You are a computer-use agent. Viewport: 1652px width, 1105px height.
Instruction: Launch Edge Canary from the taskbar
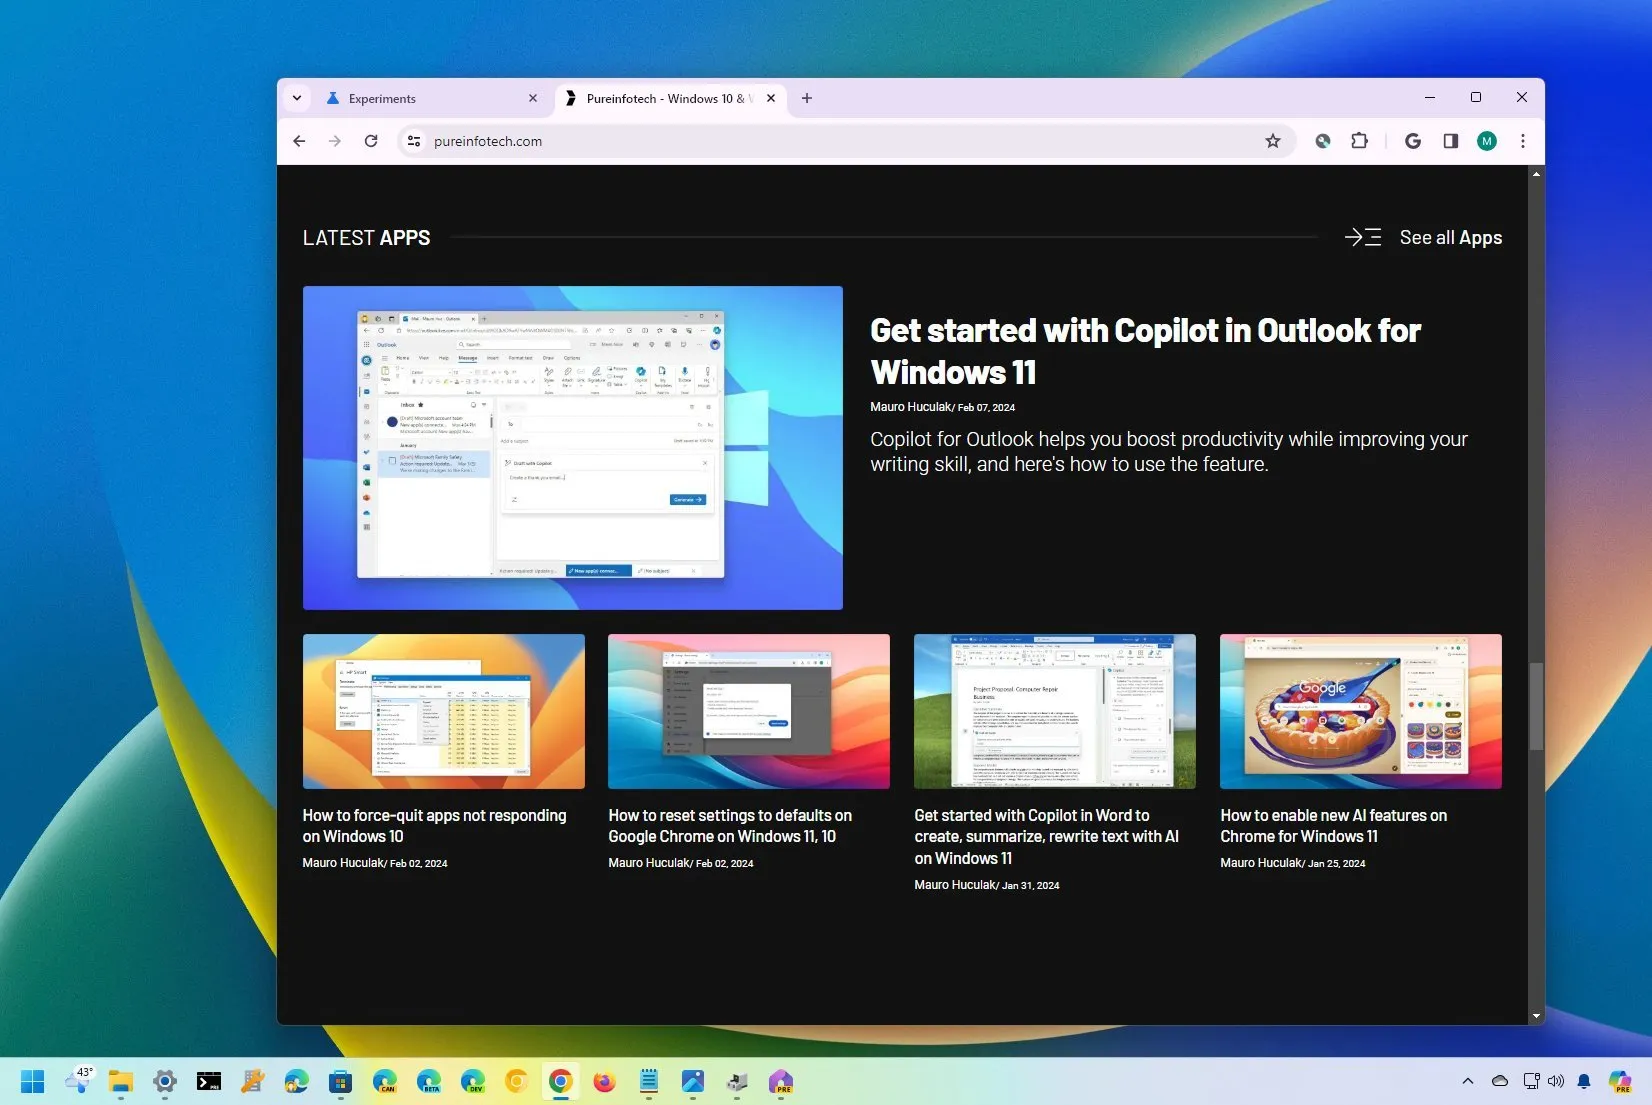(x=385, y=1081)
